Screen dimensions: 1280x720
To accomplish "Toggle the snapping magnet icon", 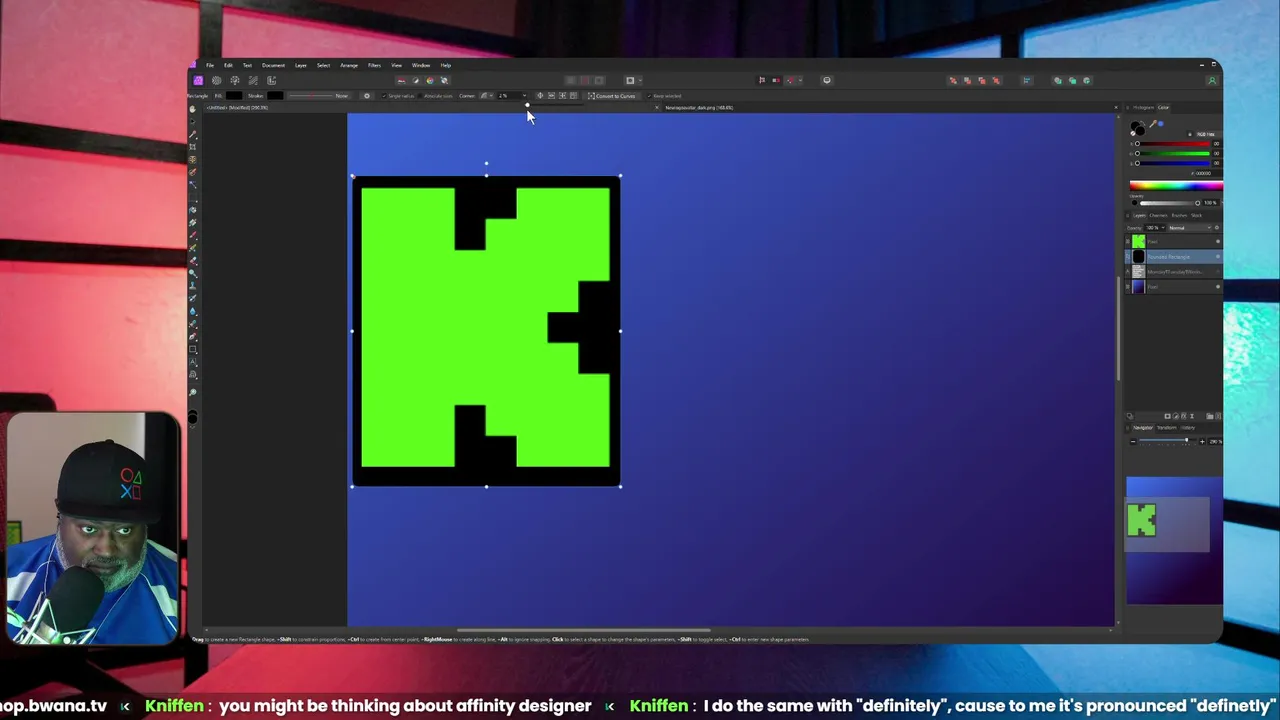I will 790,80.
